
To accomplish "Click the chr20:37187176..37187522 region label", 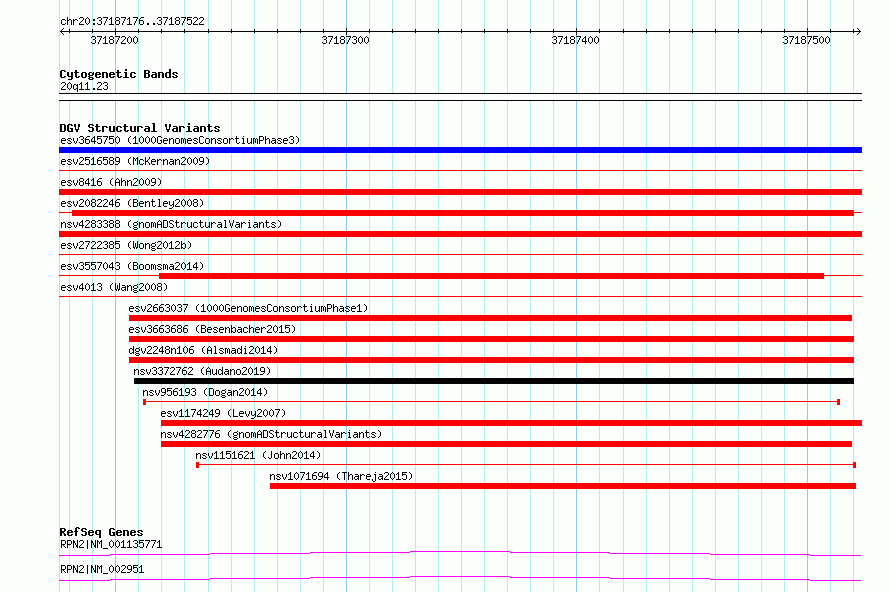I will 132,22.
